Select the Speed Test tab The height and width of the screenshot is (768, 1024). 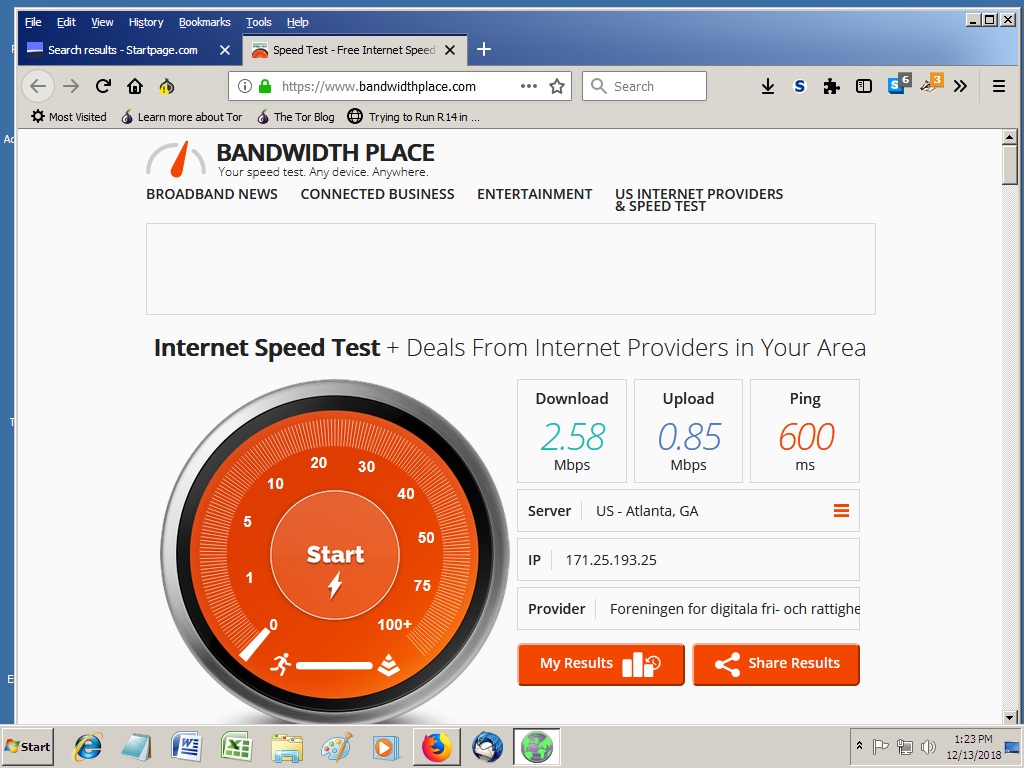coord(353,50)
